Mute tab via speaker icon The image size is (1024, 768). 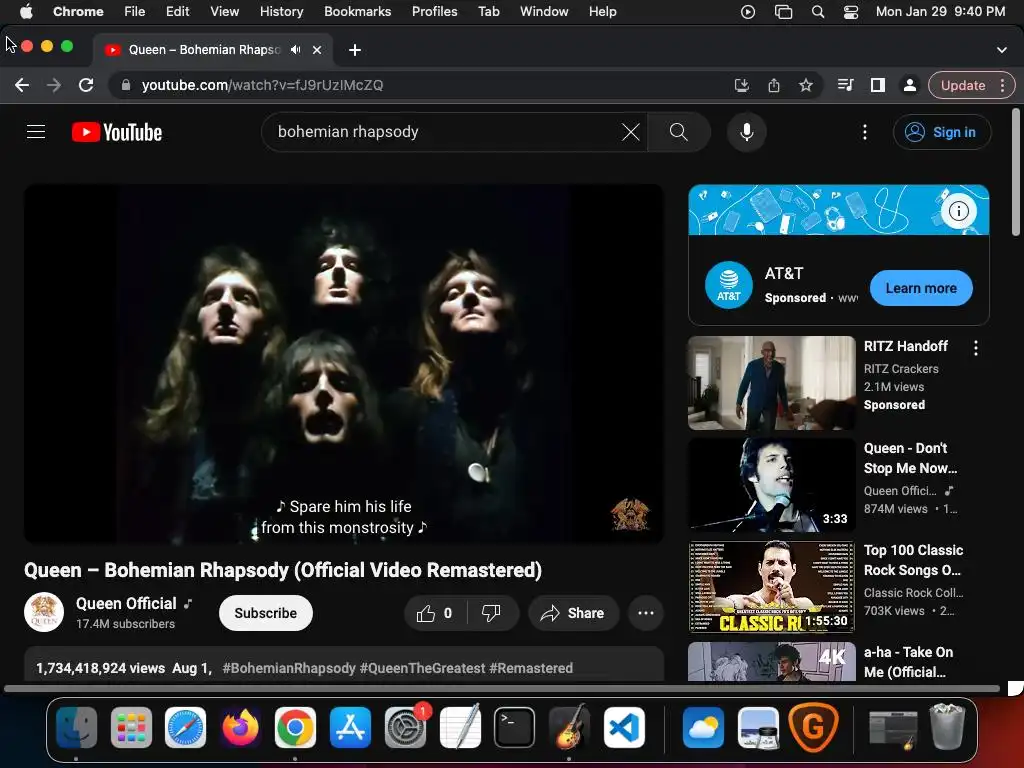[296, 50]
